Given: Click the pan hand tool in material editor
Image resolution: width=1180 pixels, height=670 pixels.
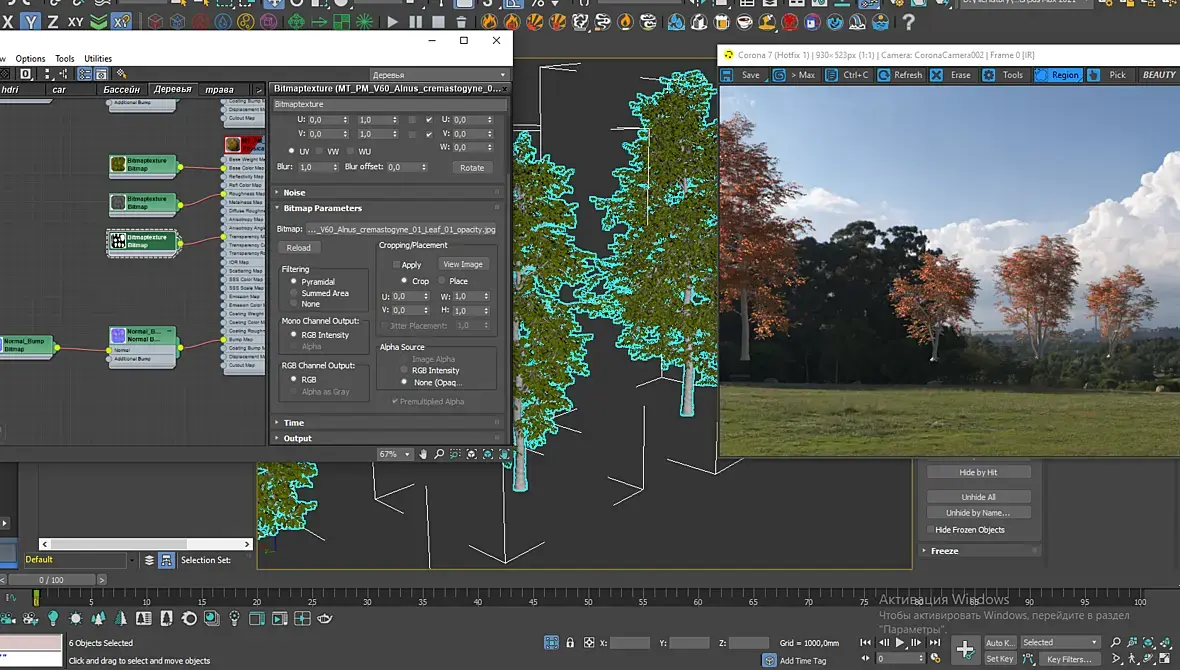Looking at the screenshot, I should click(x=423, y=454).
